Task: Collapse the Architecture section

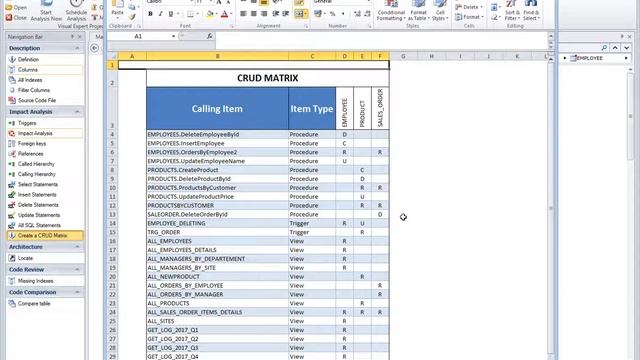Action: [x=77, y=247]
